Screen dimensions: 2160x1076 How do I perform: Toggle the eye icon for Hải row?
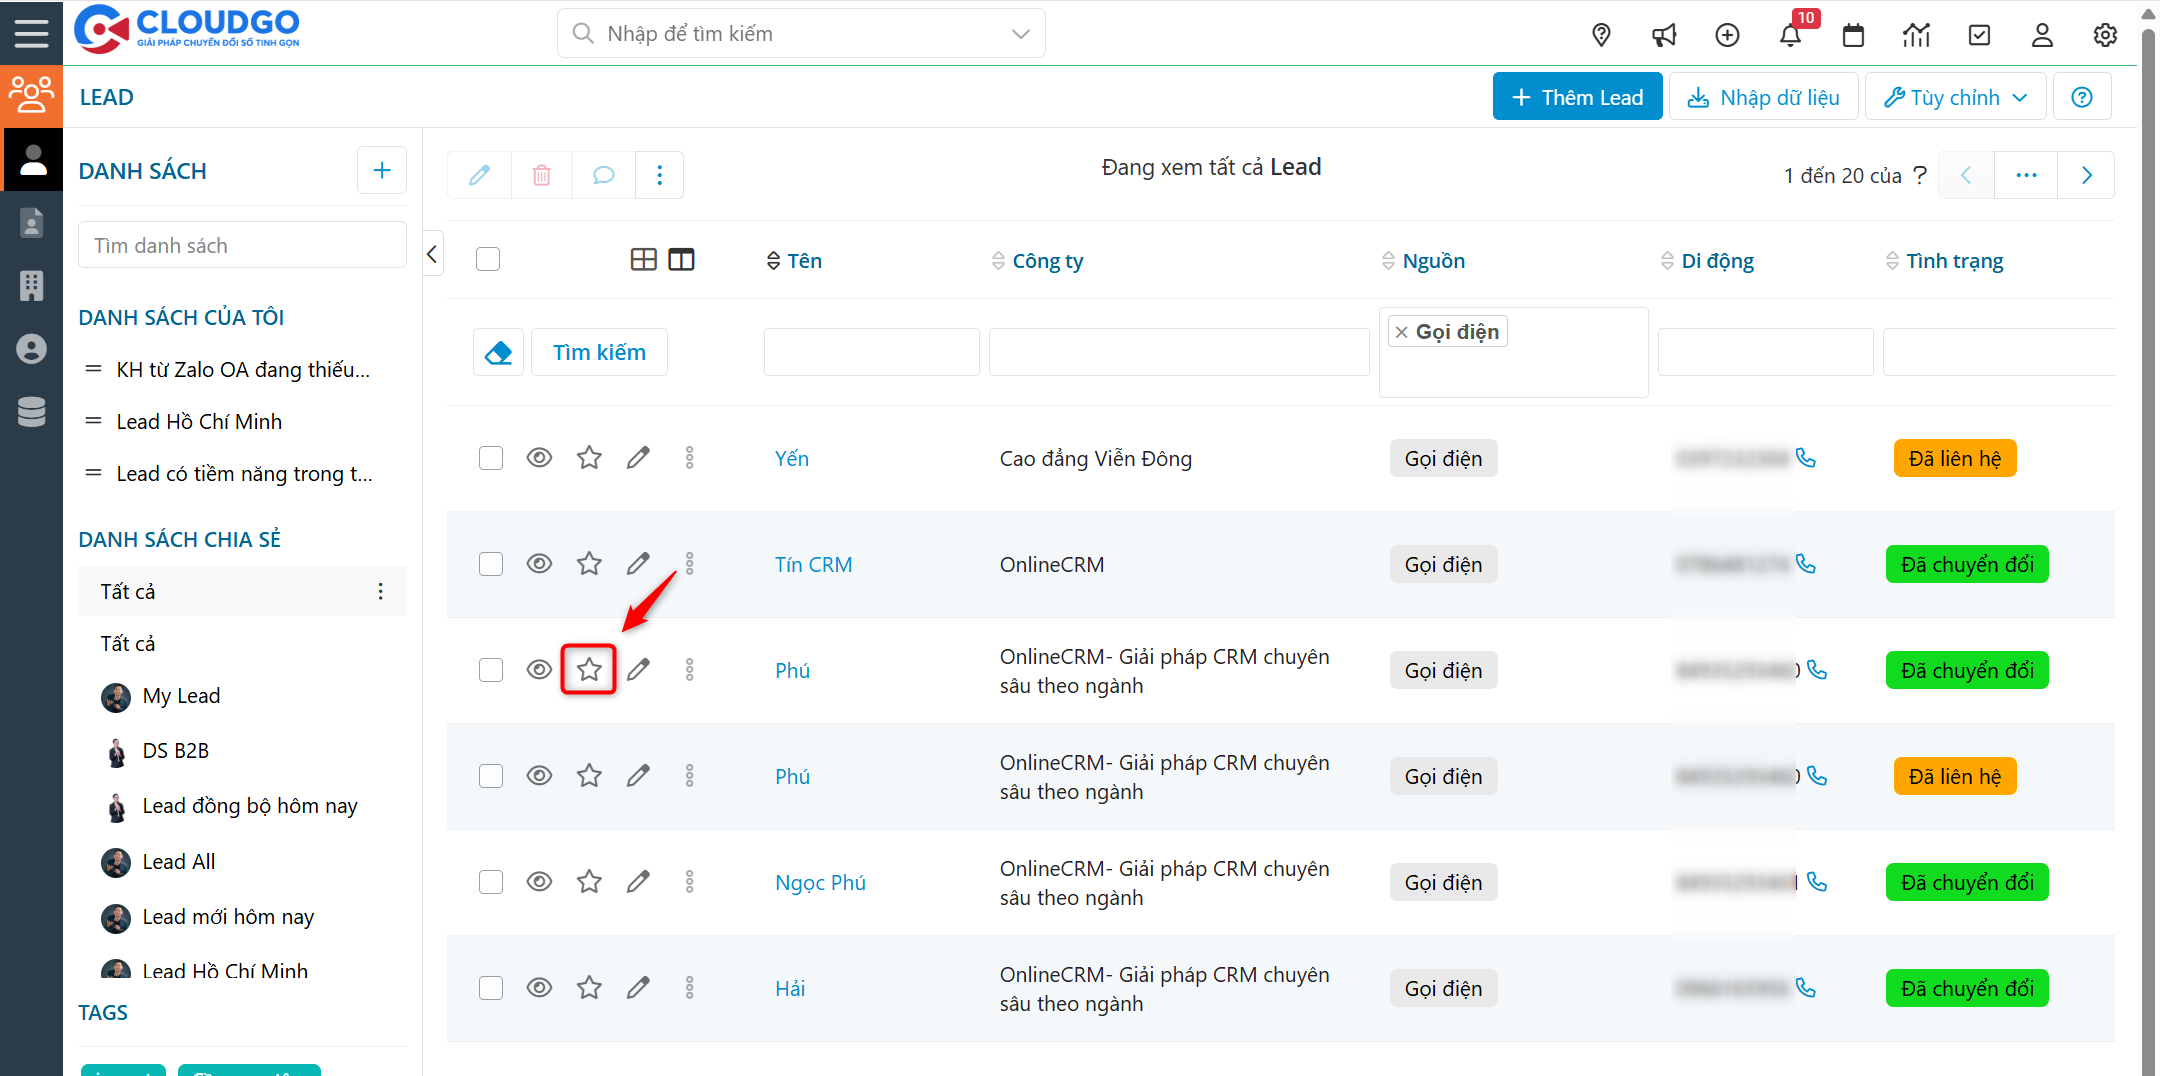point(539,988)
